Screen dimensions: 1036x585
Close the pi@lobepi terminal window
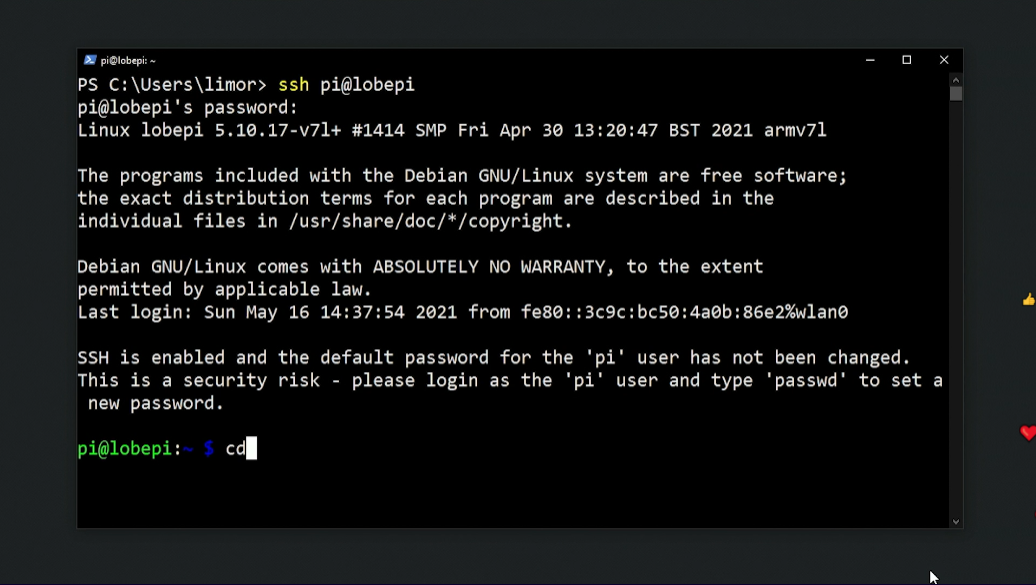943,60
